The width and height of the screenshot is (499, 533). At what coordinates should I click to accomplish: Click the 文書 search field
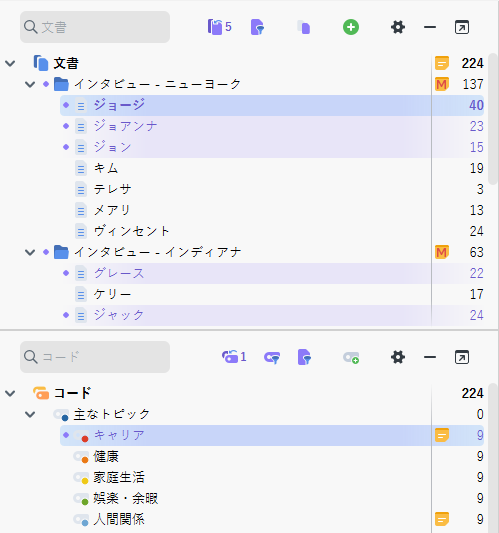(x=95, y=27)
